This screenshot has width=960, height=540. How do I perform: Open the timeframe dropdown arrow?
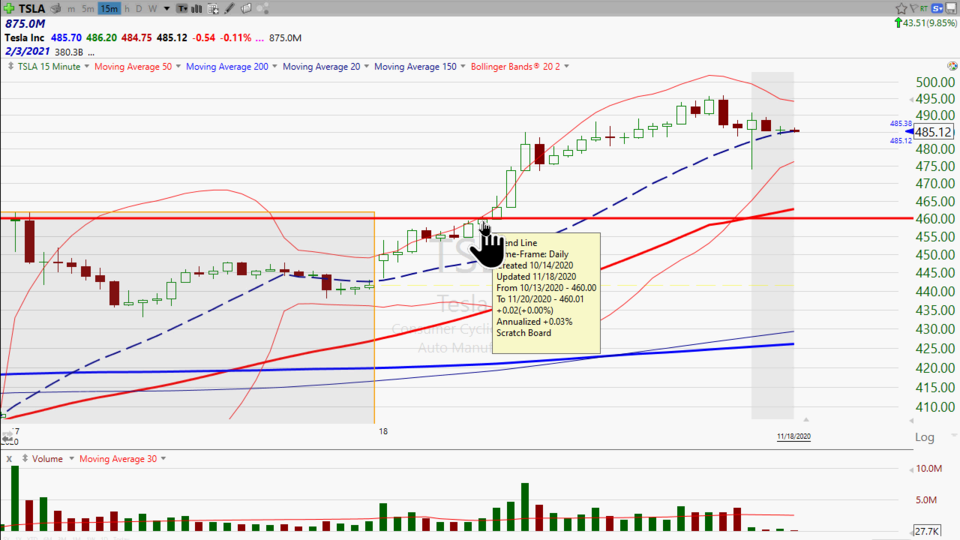click(x=167, y=9)
